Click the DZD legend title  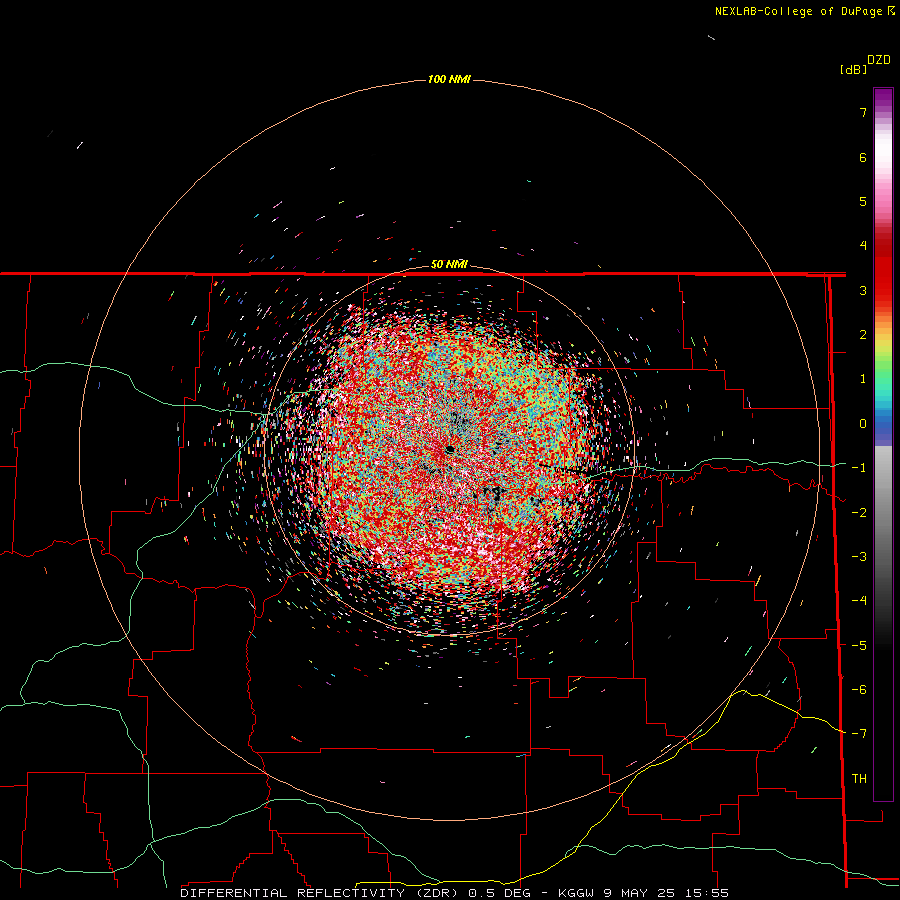click(x=879, y=60)
